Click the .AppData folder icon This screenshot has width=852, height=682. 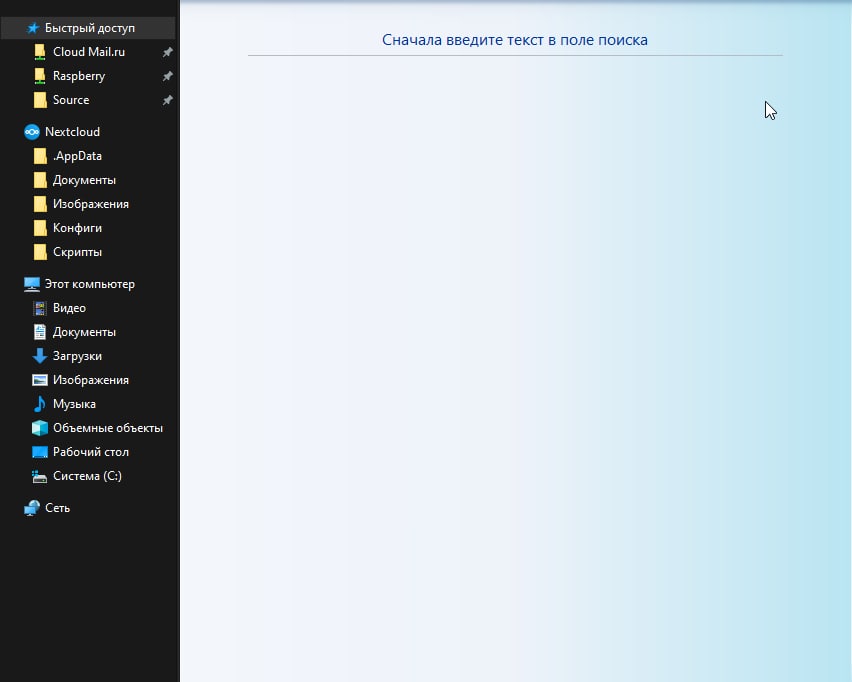(x=40, y=156)
